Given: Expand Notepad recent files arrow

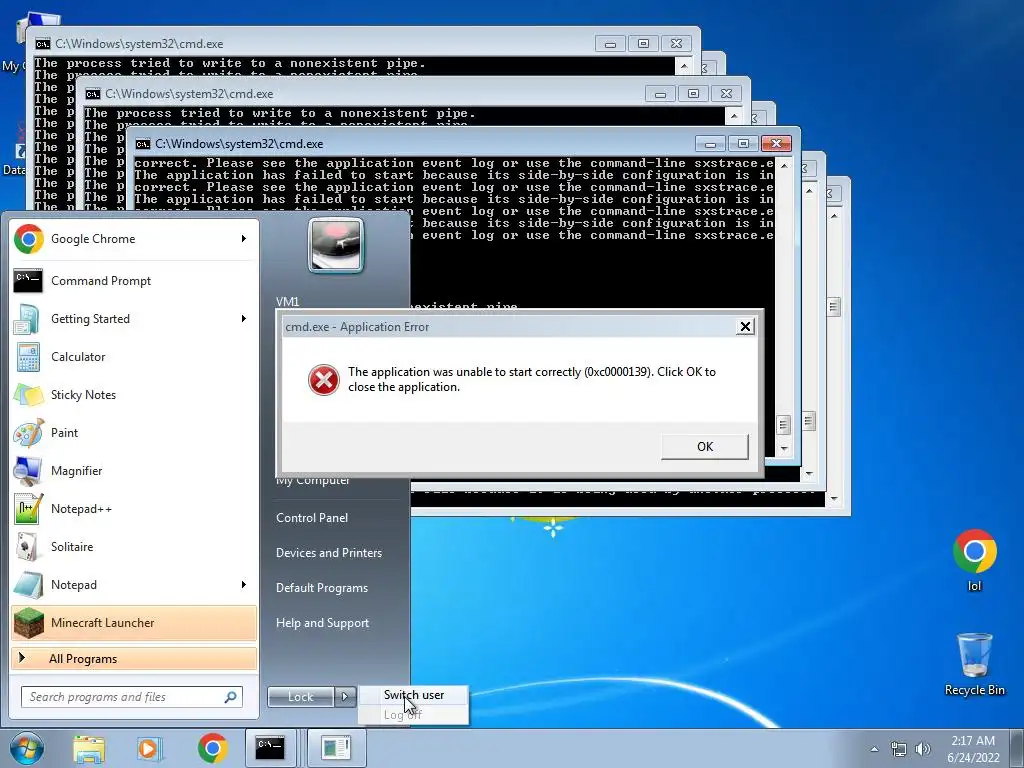Looking at the screenshot, I should click(x=244, y=584).
